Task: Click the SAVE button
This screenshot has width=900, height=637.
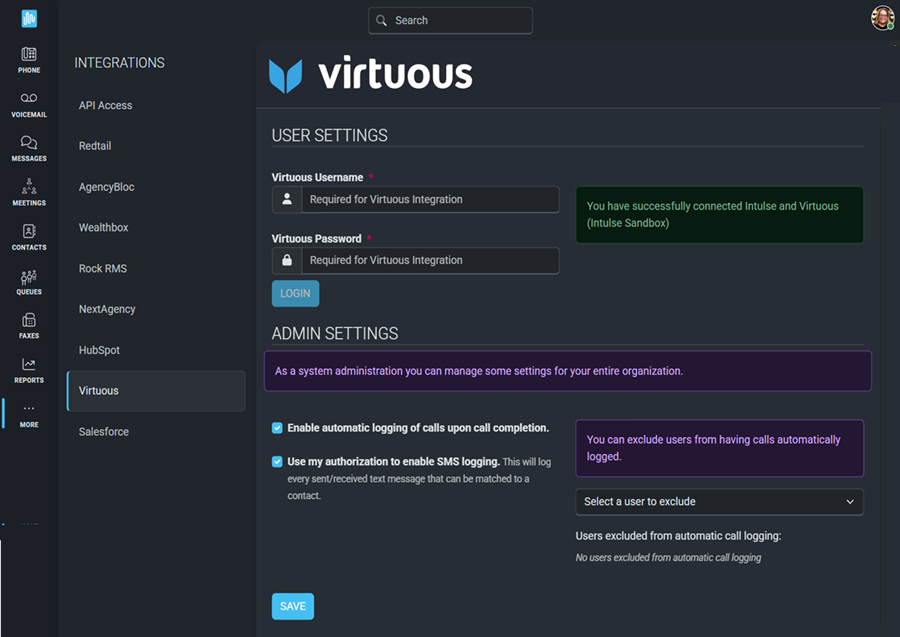Action: click(x=293, y=606)
